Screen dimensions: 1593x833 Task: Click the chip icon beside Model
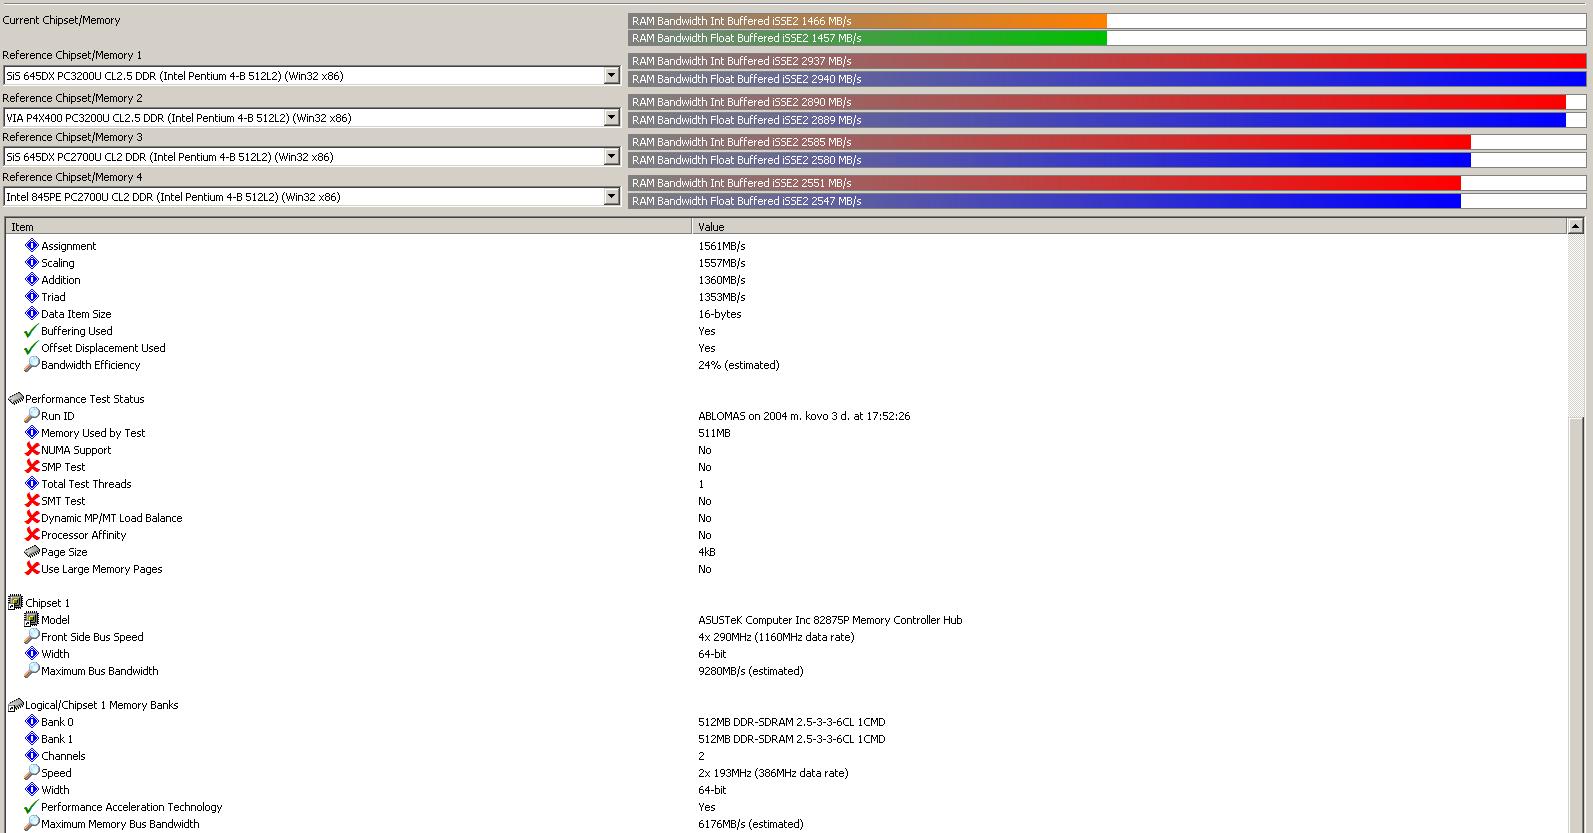pyautogui.click(x=31, y=619)
